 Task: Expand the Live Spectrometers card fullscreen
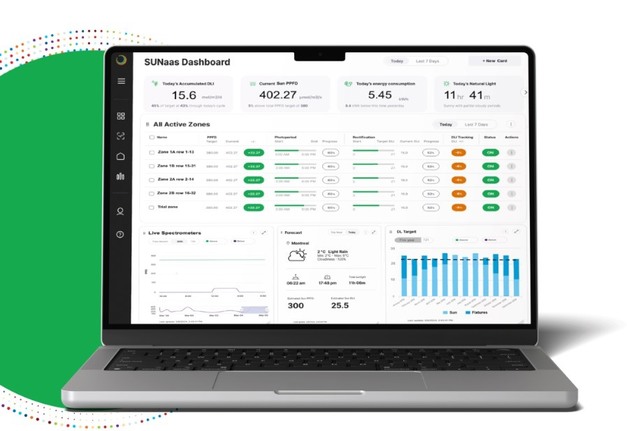click(264, 232)
